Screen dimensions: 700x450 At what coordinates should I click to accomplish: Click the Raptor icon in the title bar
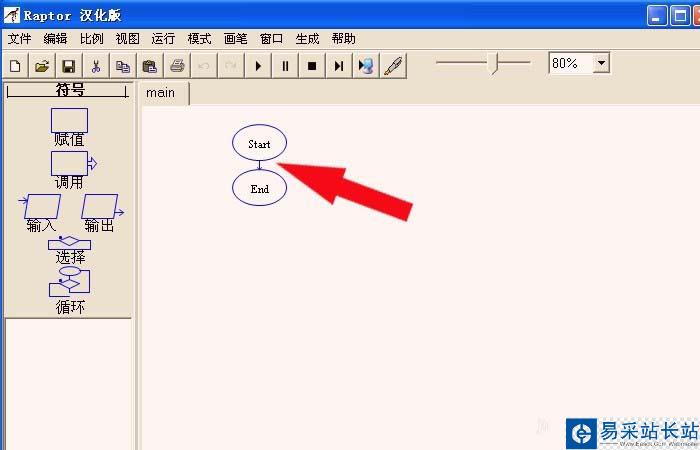pos(12,15)
